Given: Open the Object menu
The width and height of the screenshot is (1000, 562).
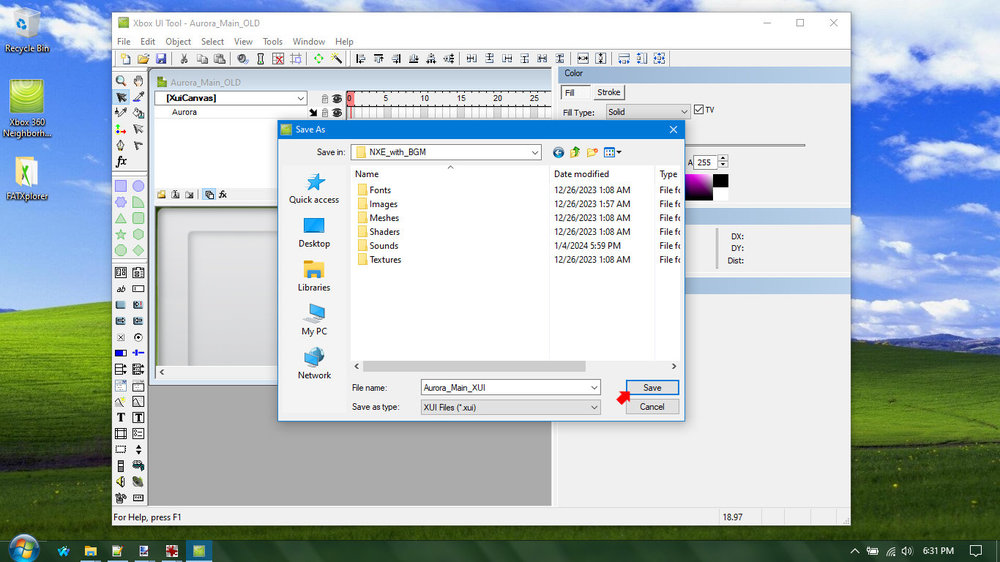Looking at the screenshot, I should click(x=178, y=41).
